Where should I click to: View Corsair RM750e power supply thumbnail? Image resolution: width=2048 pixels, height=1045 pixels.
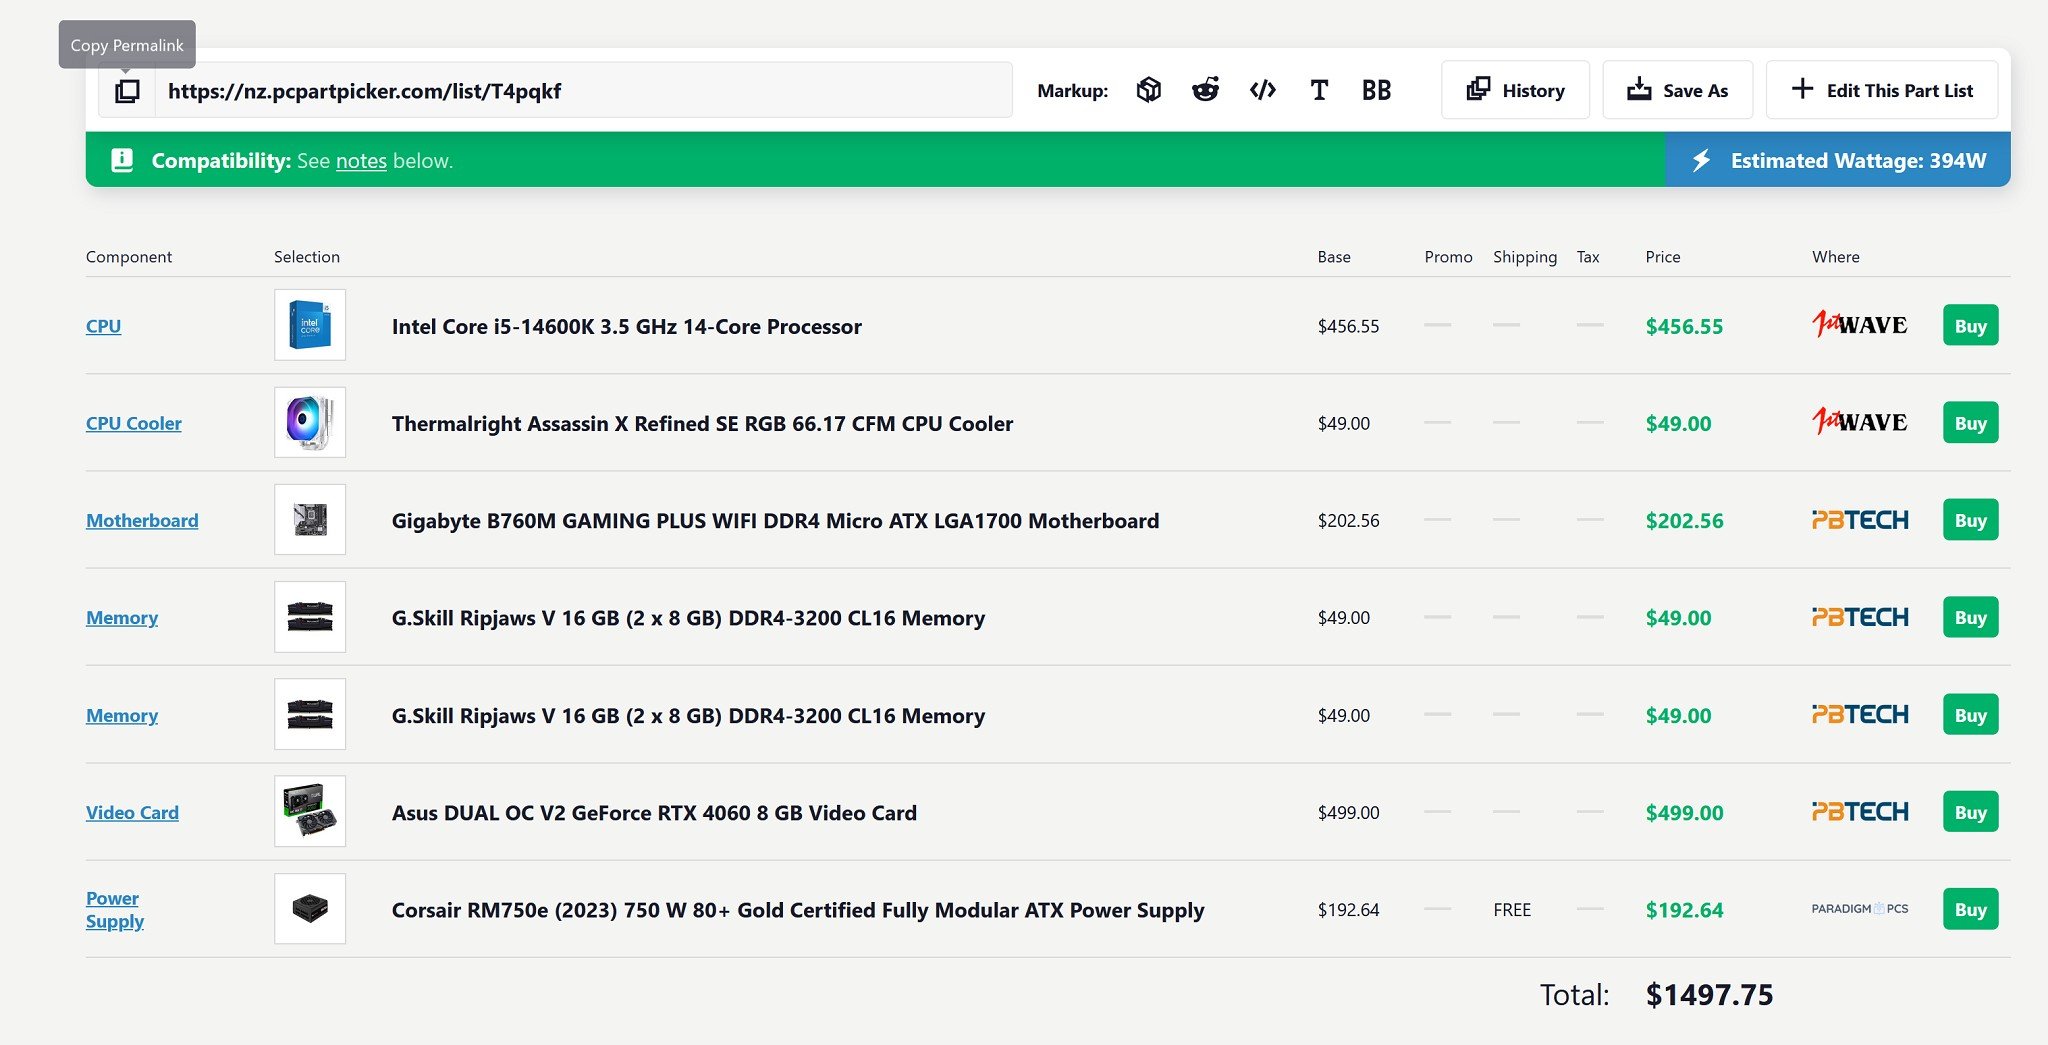click(x=310, y=908)
